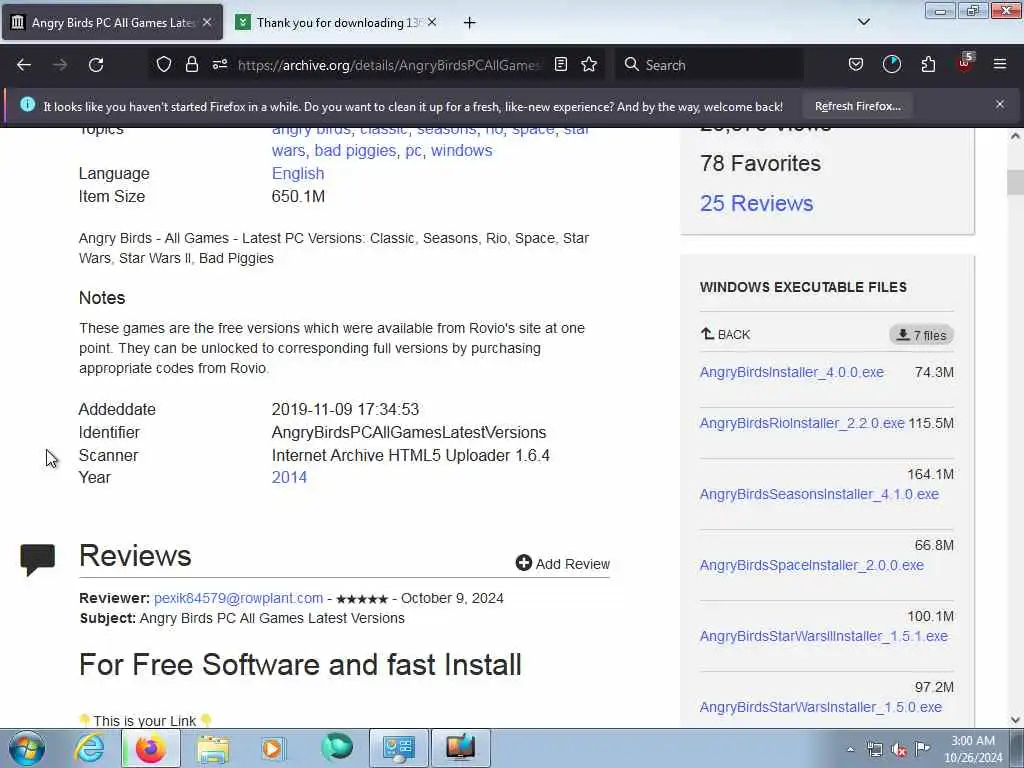
Task: List all tabs dropdown chevron
Action: coord(864,22)
